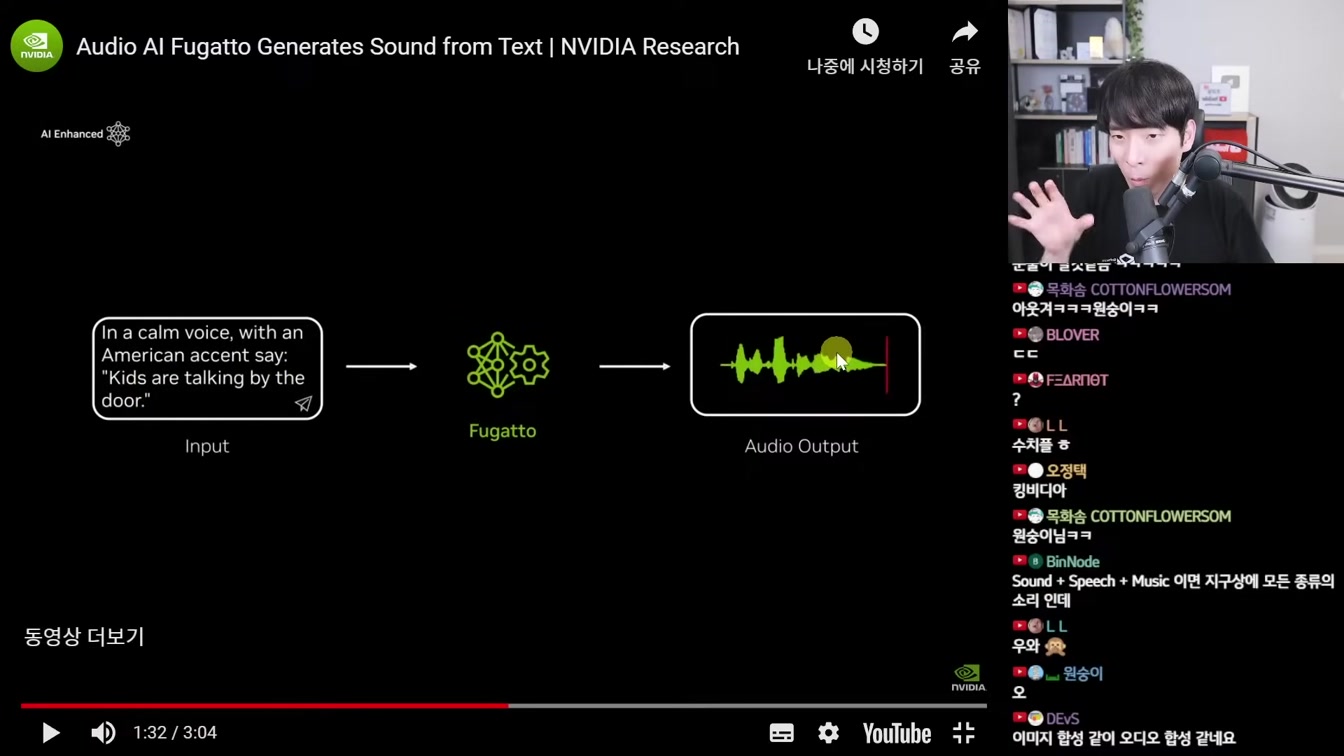Click the chat message '킹비디아'

(x=1039, y=491)
